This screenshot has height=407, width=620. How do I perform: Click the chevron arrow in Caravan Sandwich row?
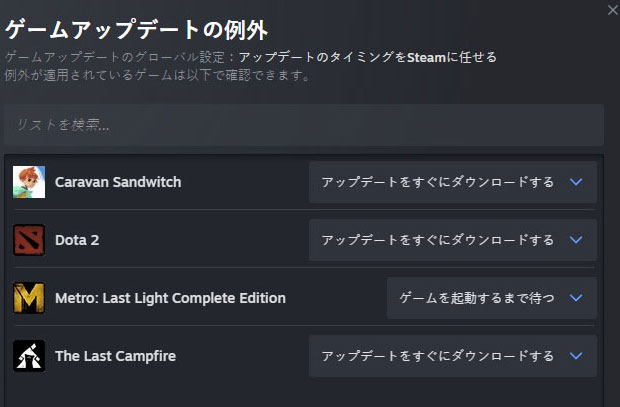tap(575, 182)
